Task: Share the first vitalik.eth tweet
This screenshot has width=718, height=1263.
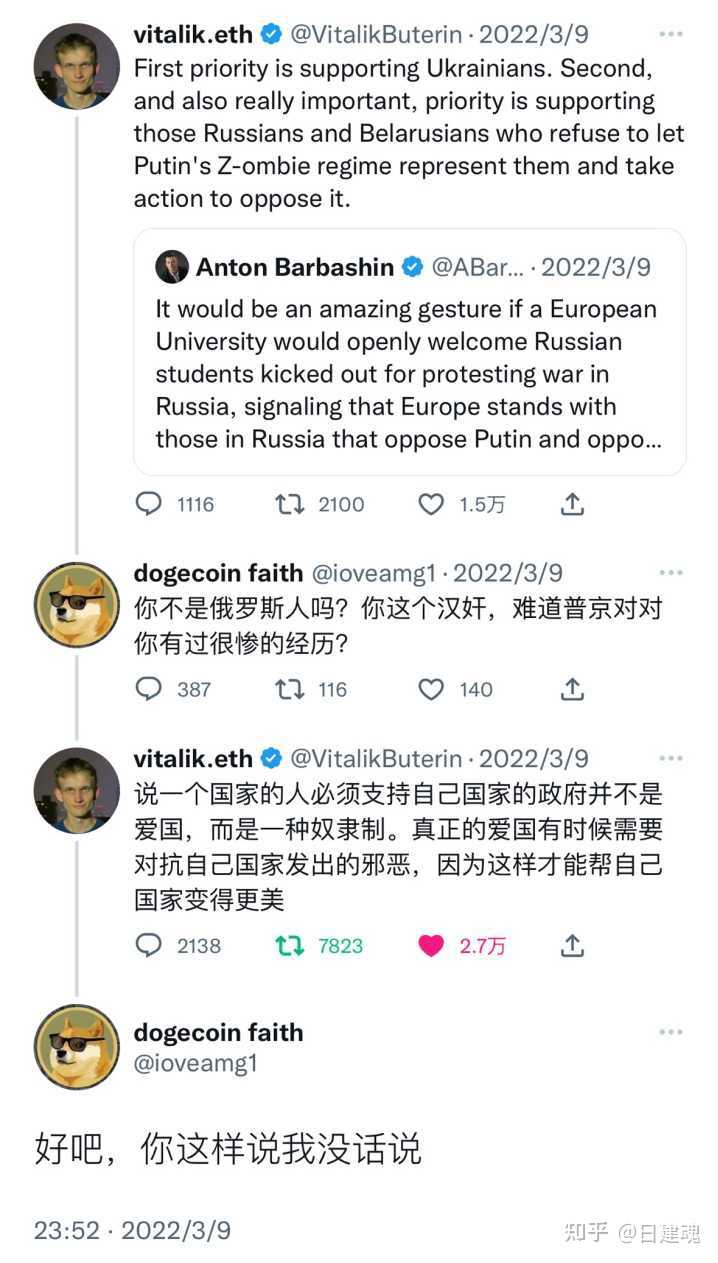Action: click(x=572, y=504)
